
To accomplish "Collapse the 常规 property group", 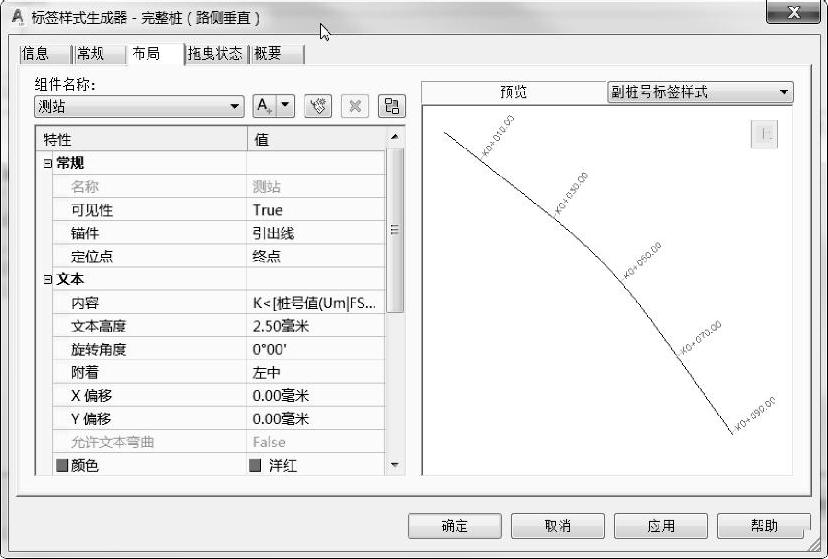I will [x=48, y=163].
